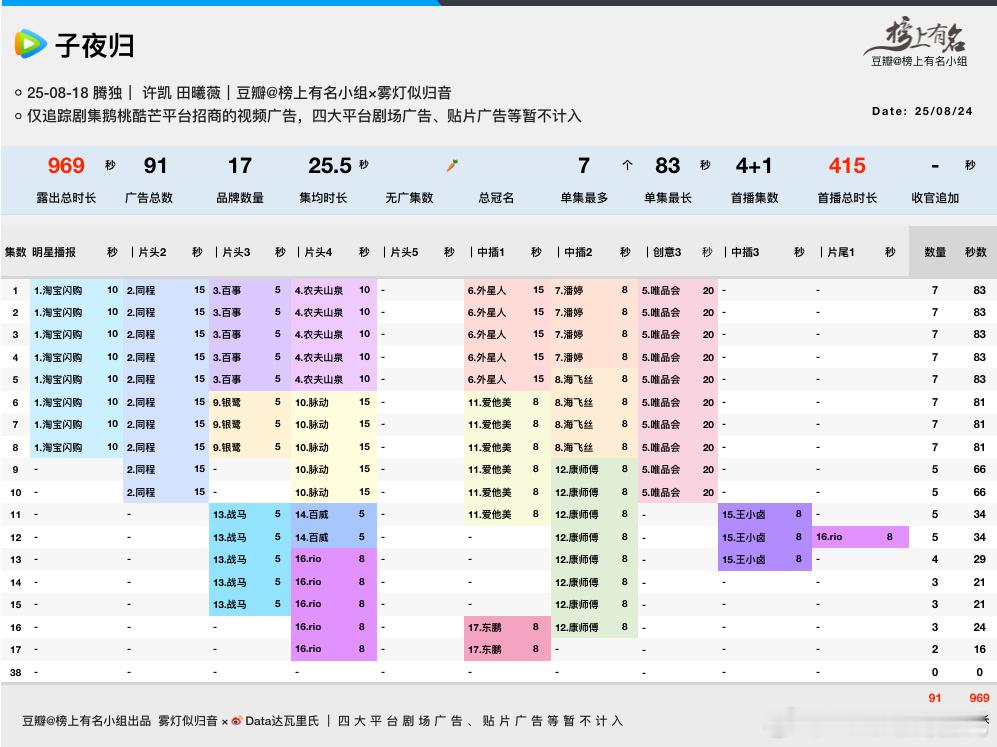The height and width of the screenshot is (747, 997).
Task: Click 10.脉动 in episode 9 row
Action: click(x=312, y=470)
